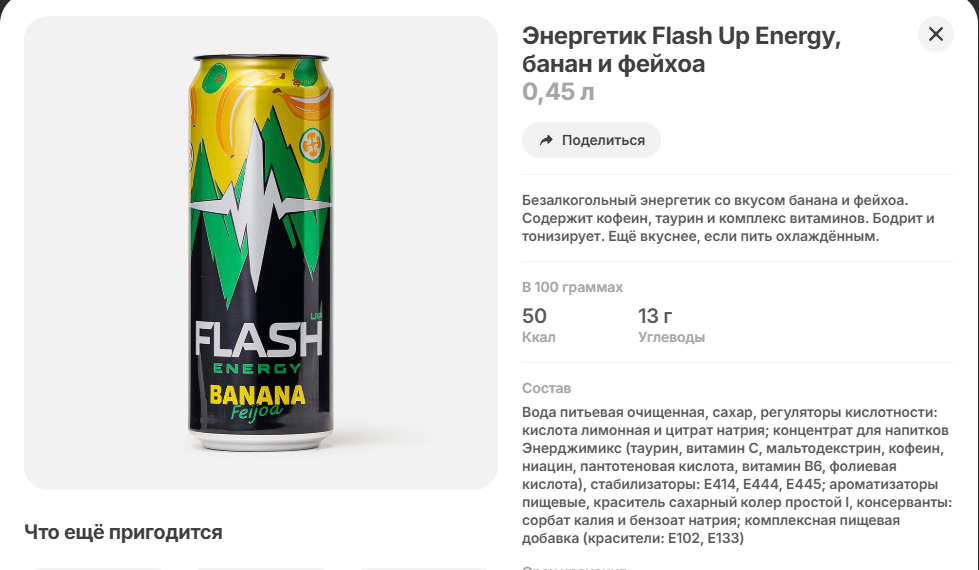Click the ingredients list text
The image size is (979, 570).
(737, 475)
